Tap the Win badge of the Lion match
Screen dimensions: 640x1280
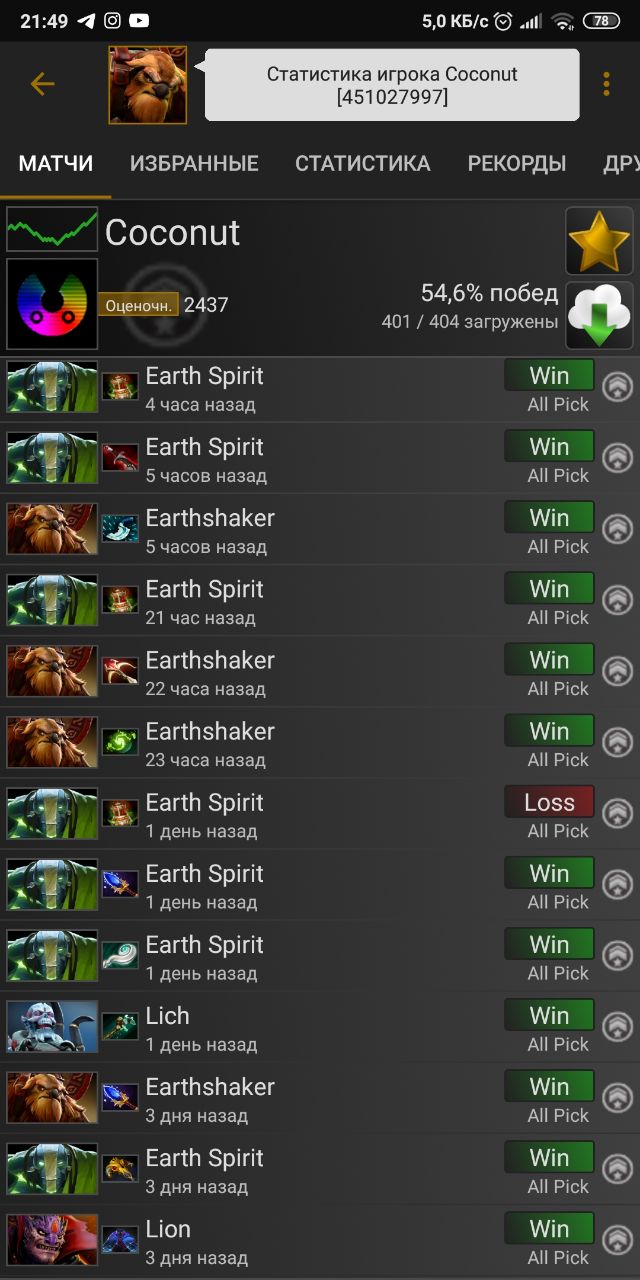[x=549, y=1228]
